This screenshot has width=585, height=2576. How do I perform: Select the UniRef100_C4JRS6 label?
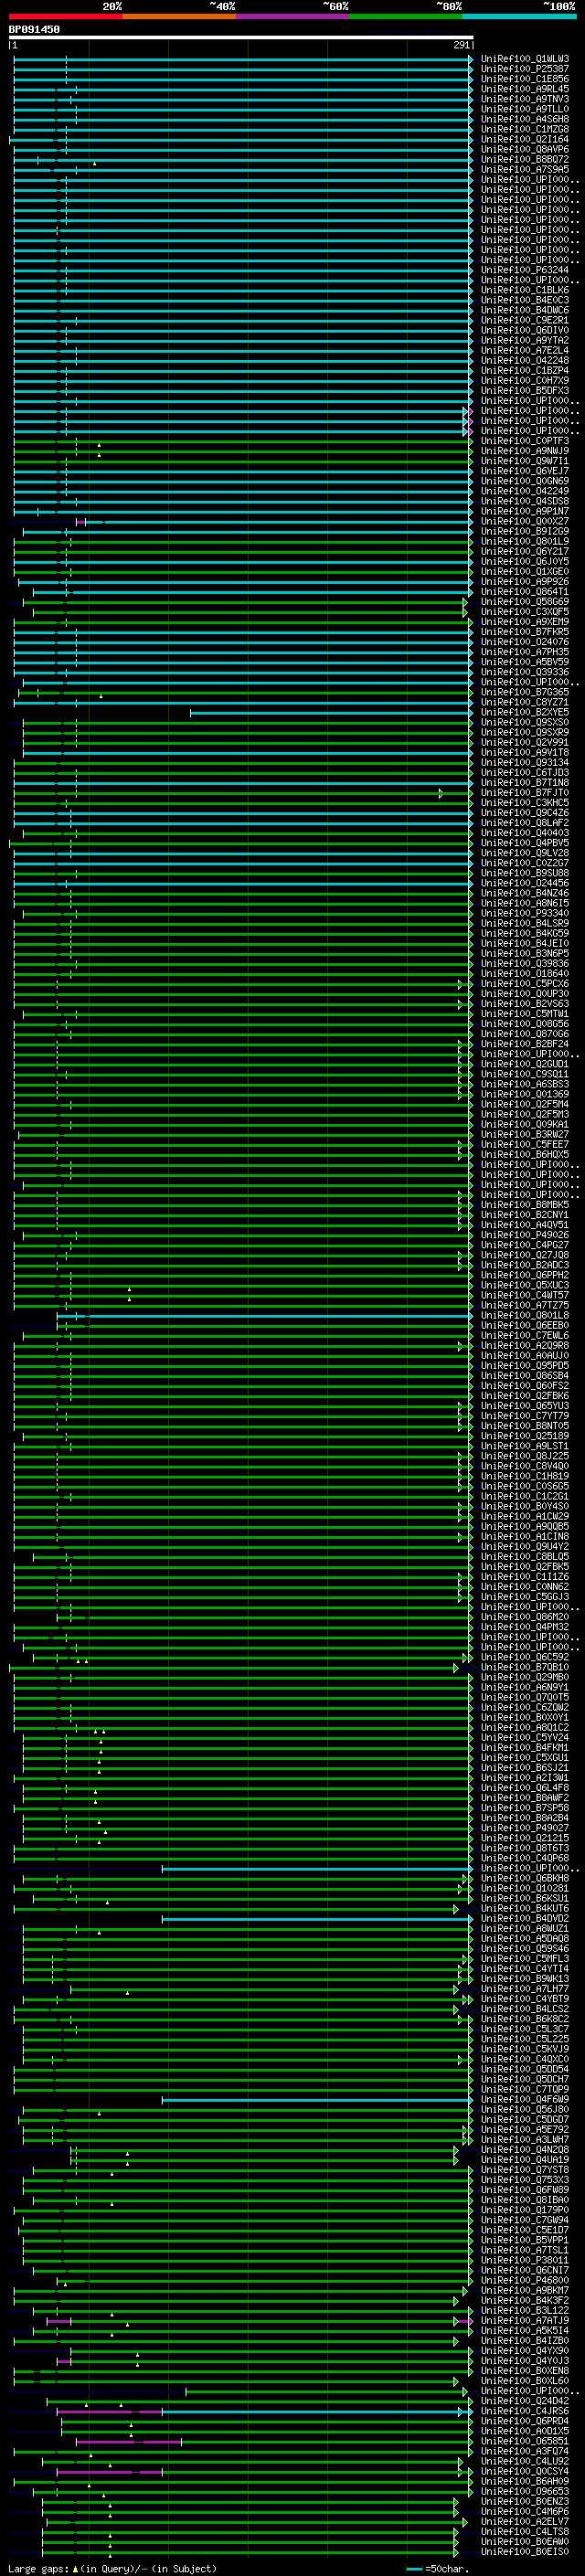(x=525, y=2411)
